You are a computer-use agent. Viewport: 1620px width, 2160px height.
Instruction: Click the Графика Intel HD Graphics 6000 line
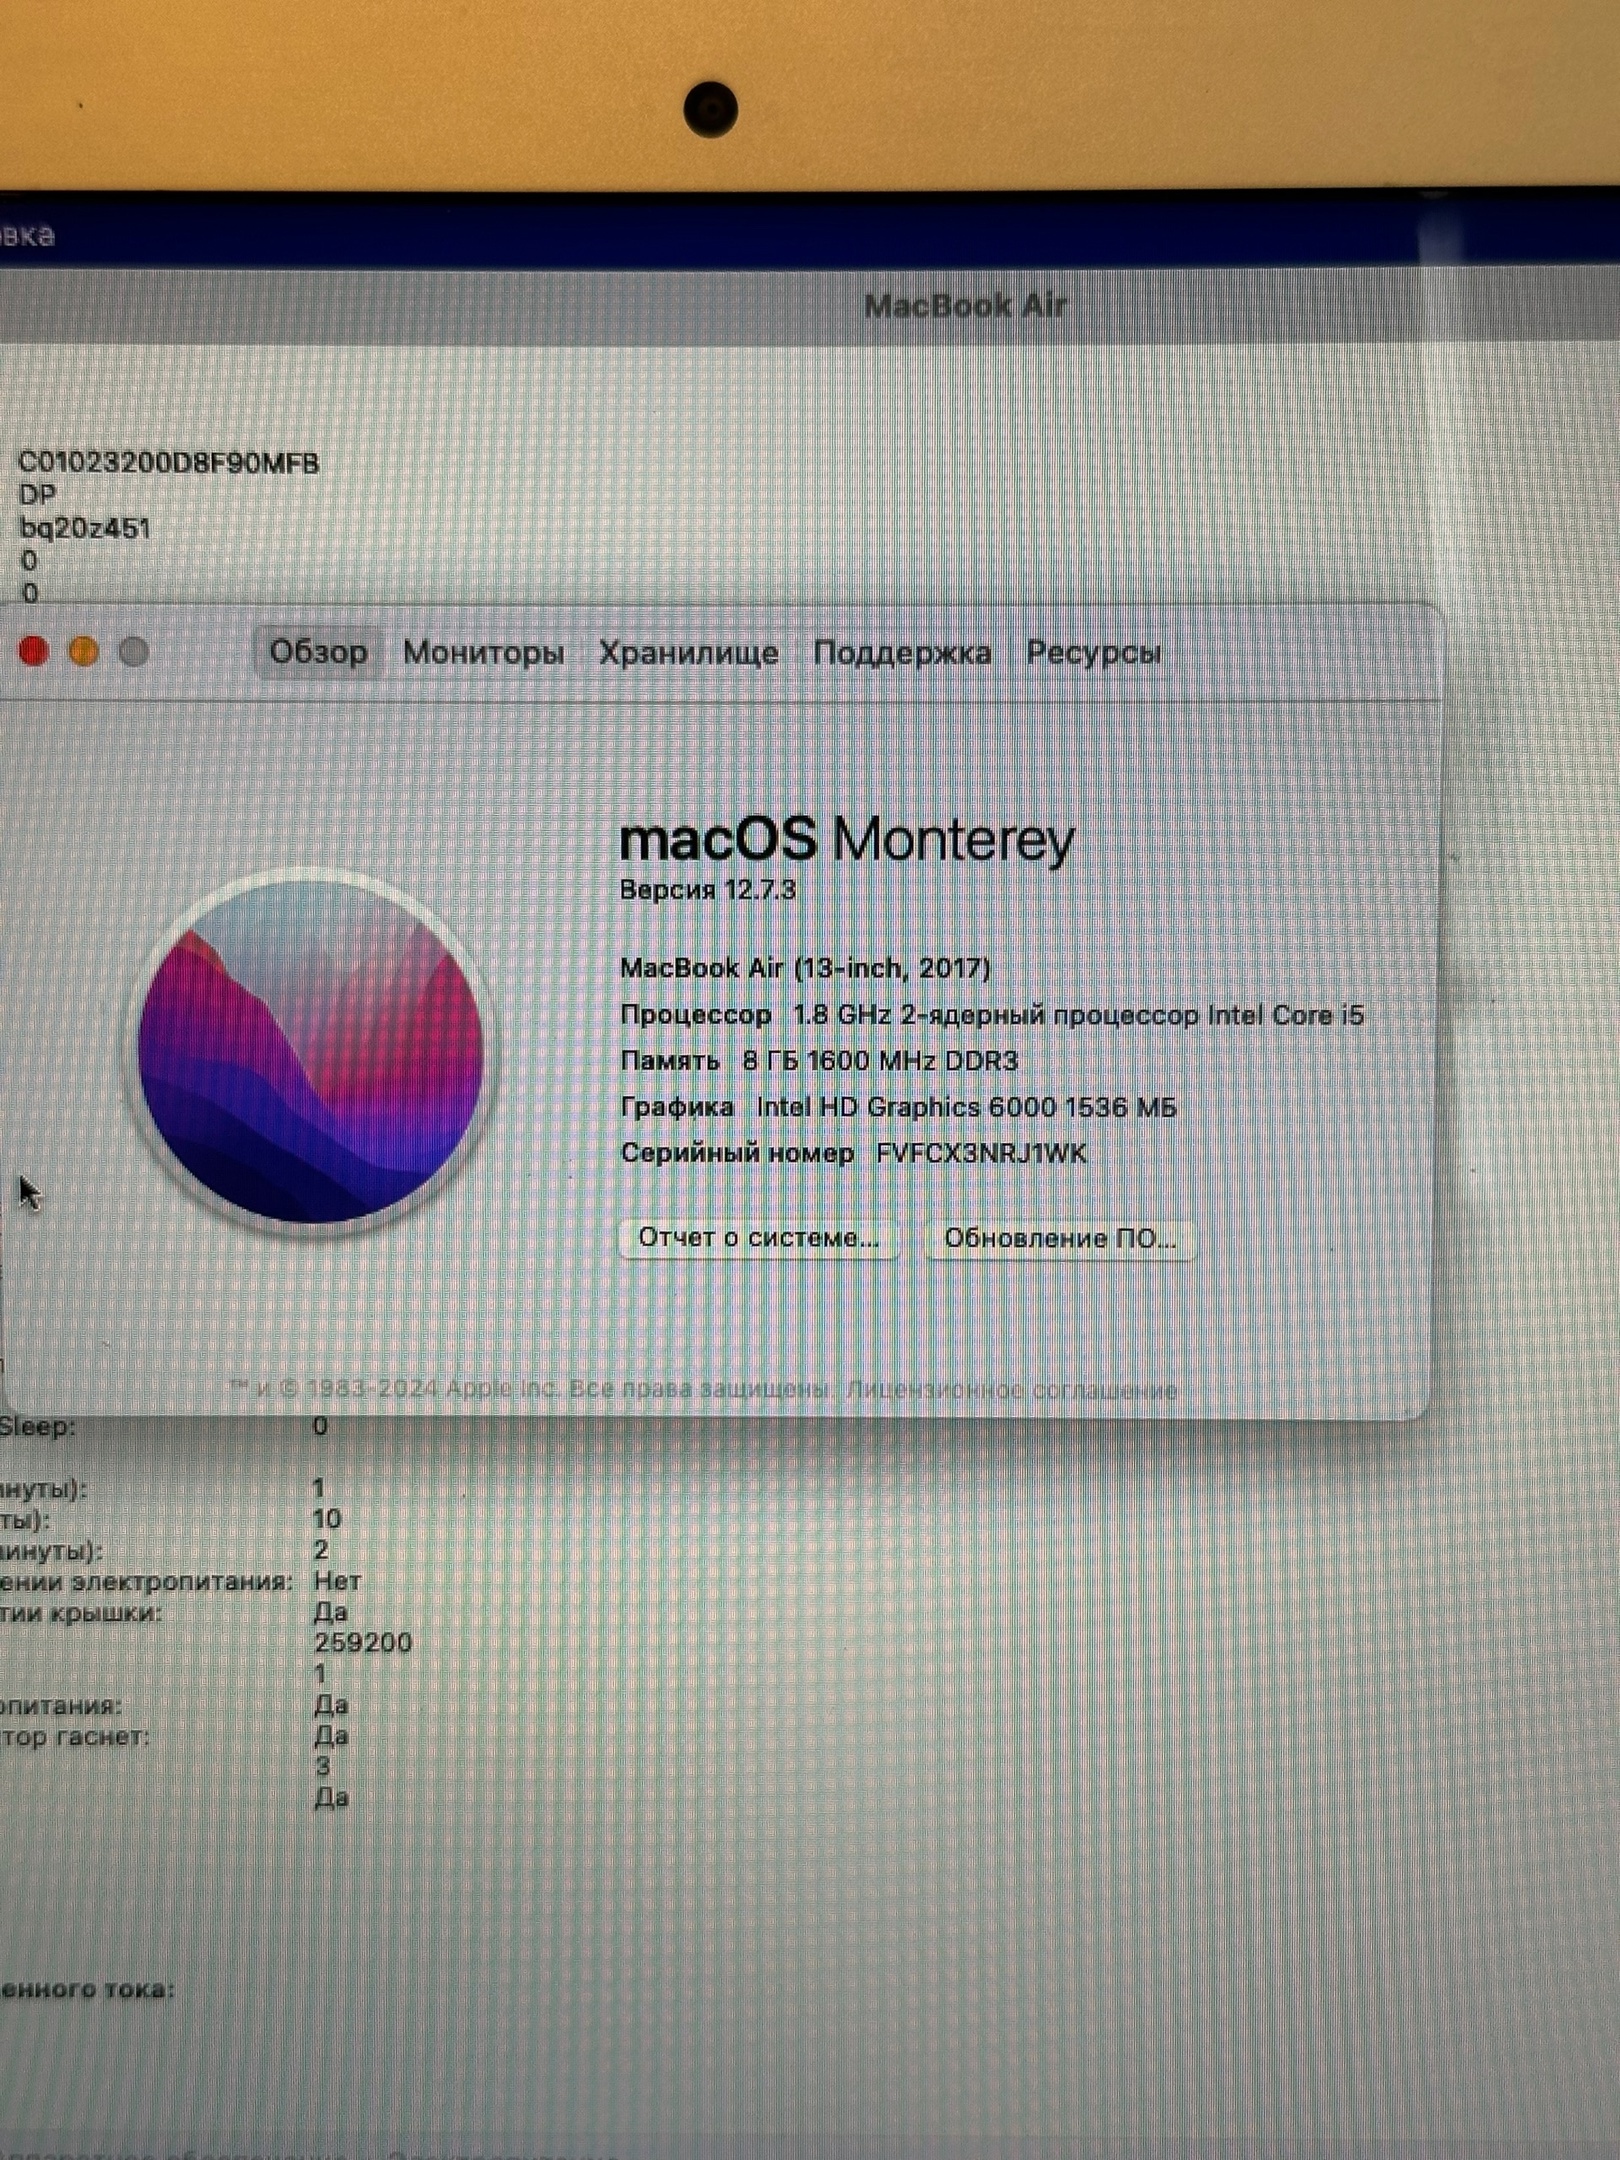pyautogui.click(x=898, y=1107)
